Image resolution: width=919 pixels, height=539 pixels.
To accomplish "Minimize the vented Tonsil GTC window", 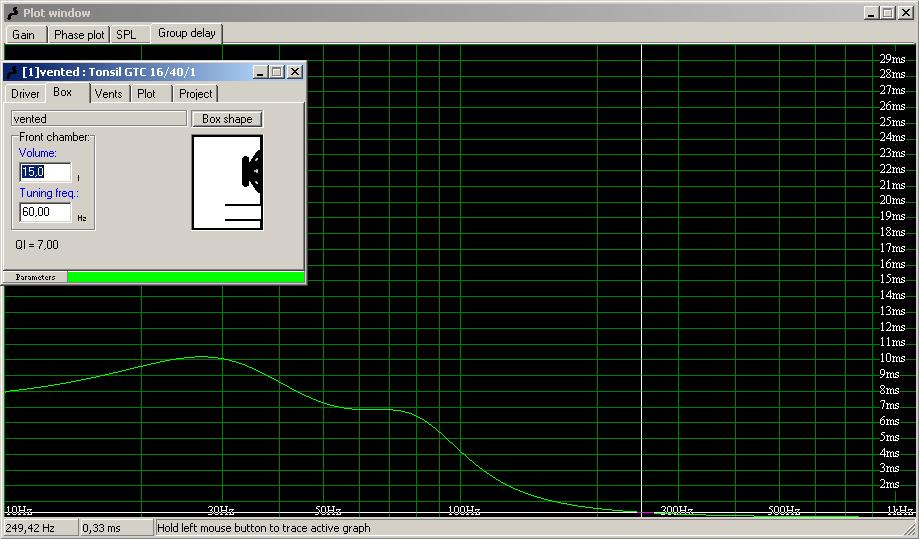I will point(260,72).
